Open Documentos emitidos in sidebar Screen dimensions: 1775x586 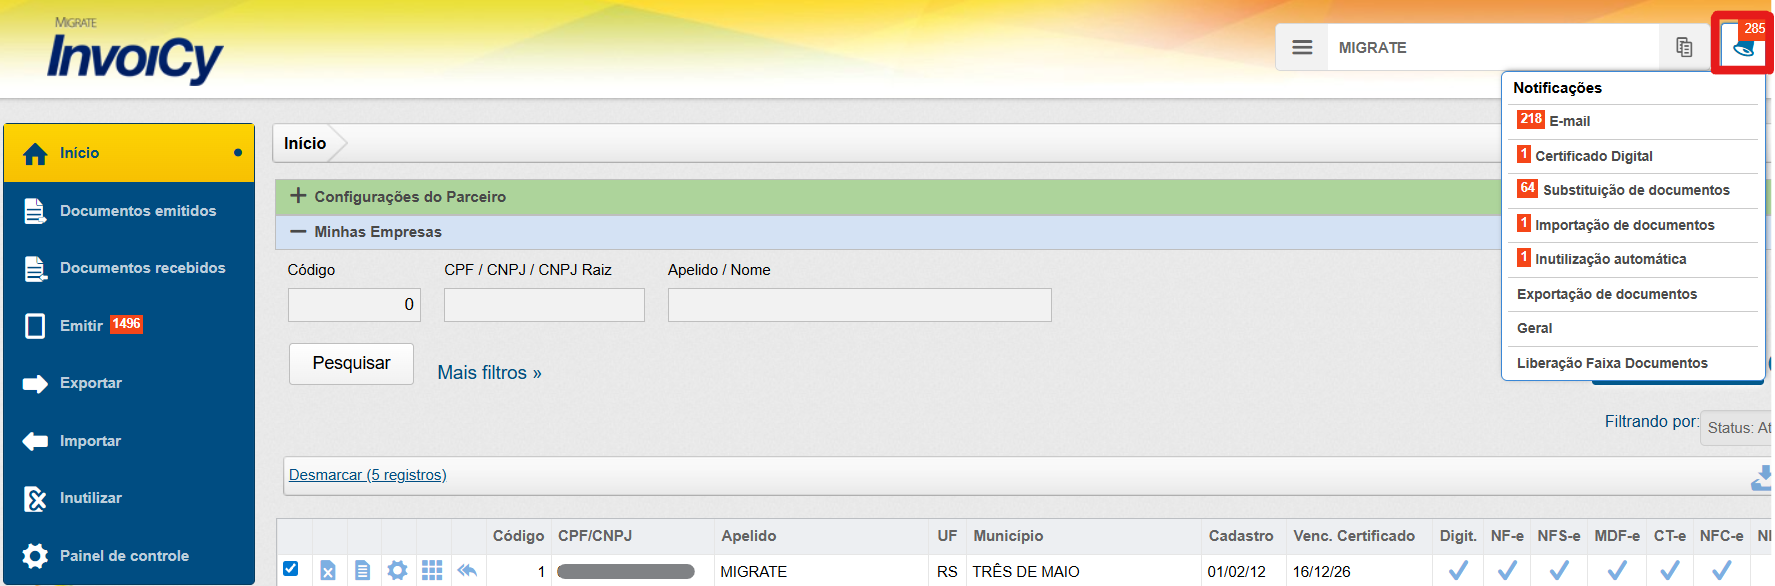pyautogui.click(x=137, y=211)
